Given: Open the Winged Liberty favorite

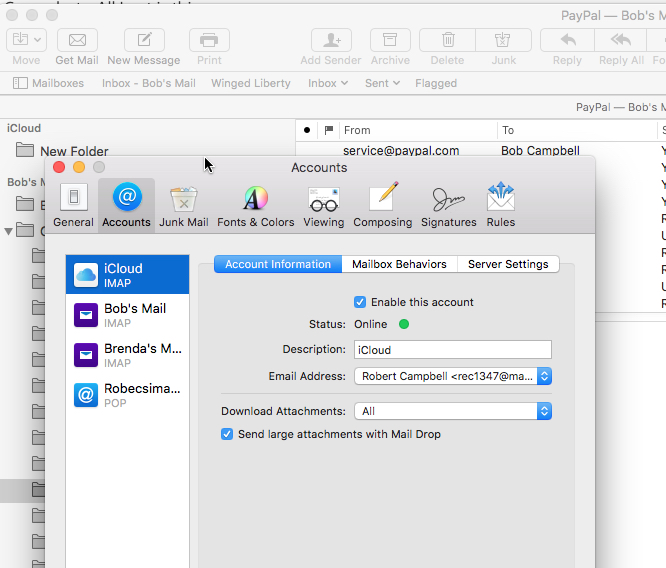Looking at the screenshot, I should (x=251, y=83).
